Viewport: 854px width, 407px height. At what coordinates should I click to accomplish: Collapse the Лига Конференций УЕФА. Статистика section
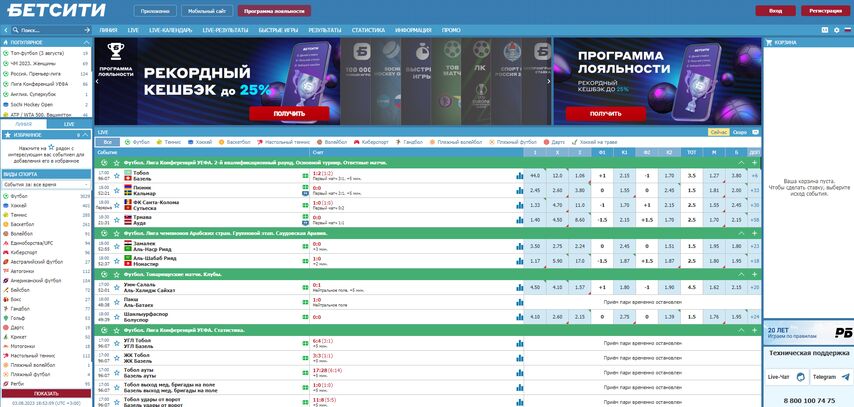click(741, 330)
